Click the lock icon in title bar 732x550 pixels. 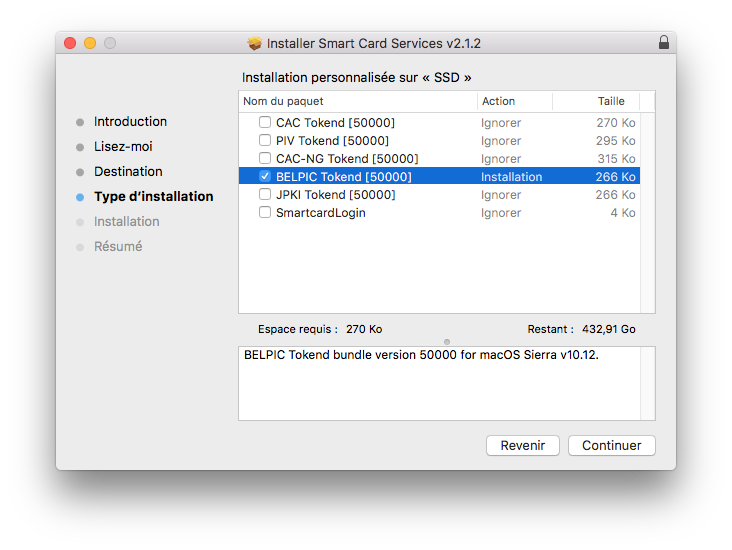[x=663, y=42]
